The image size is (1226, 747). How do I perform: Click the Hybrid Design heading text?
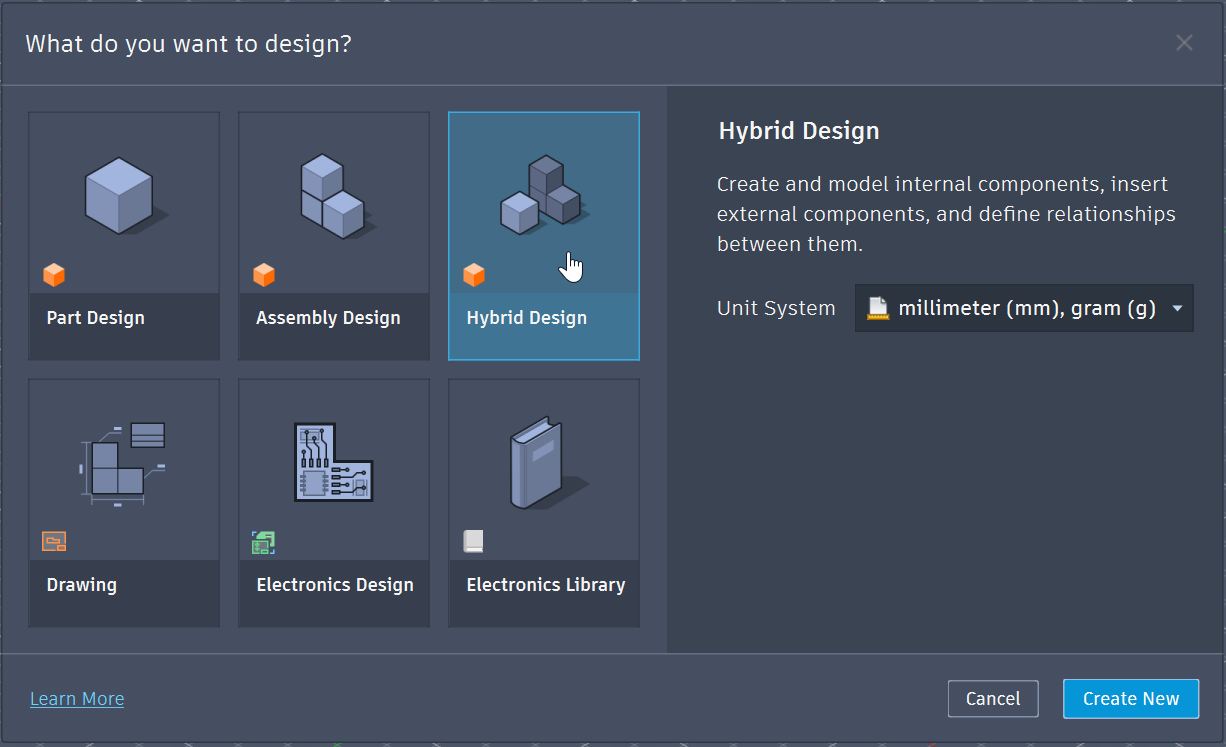[x=798, y=130]
